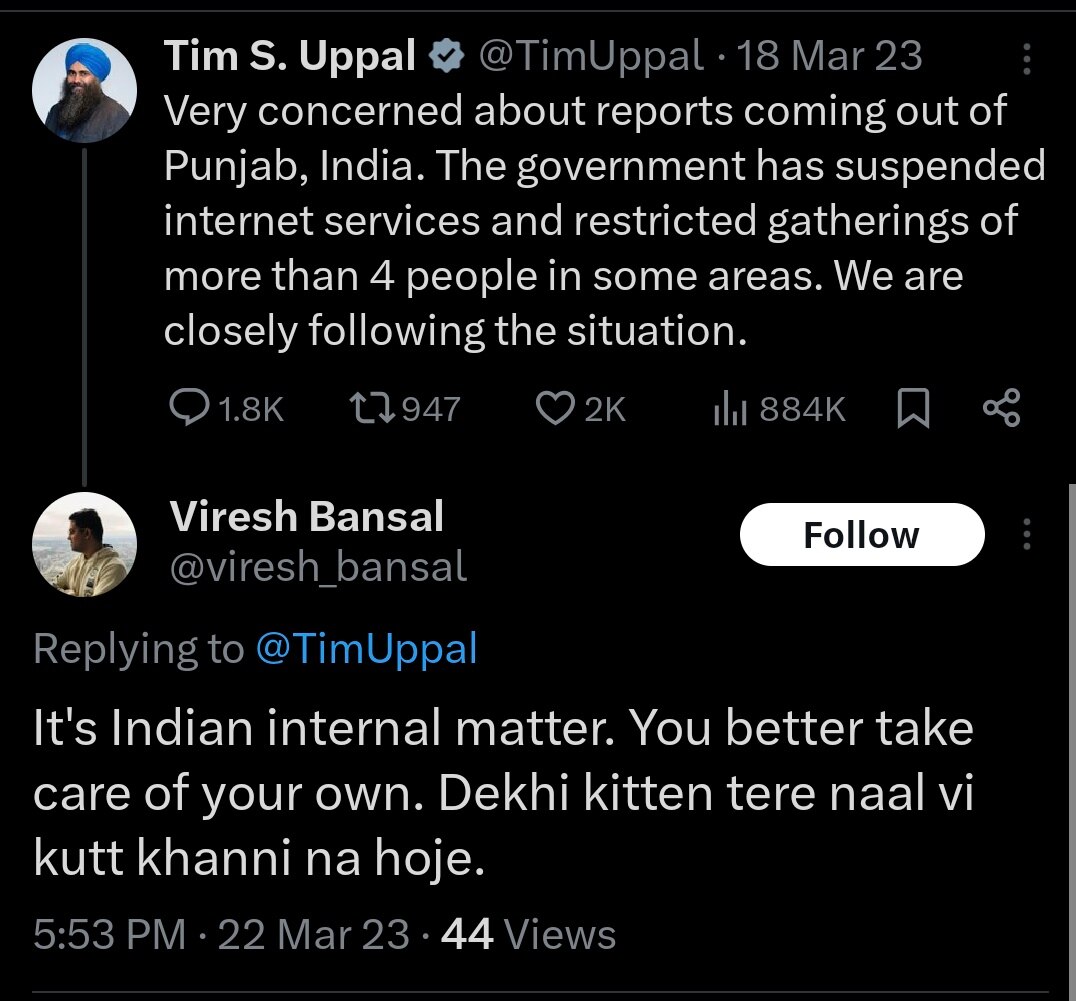The image size is (1076, 1001).
Task: Share the tweet using share icon
Action: tap(1001, 408)
